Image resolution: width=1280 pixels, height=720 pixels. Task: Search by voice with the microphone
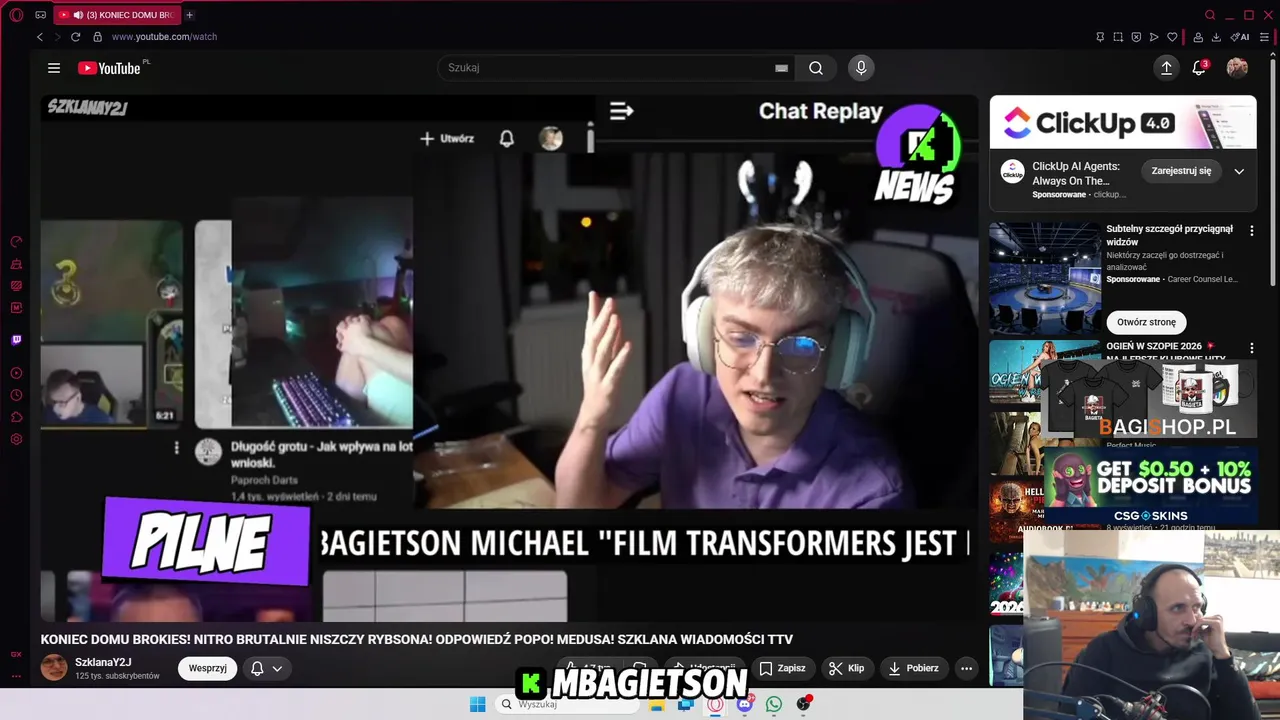tap(861, 68)
